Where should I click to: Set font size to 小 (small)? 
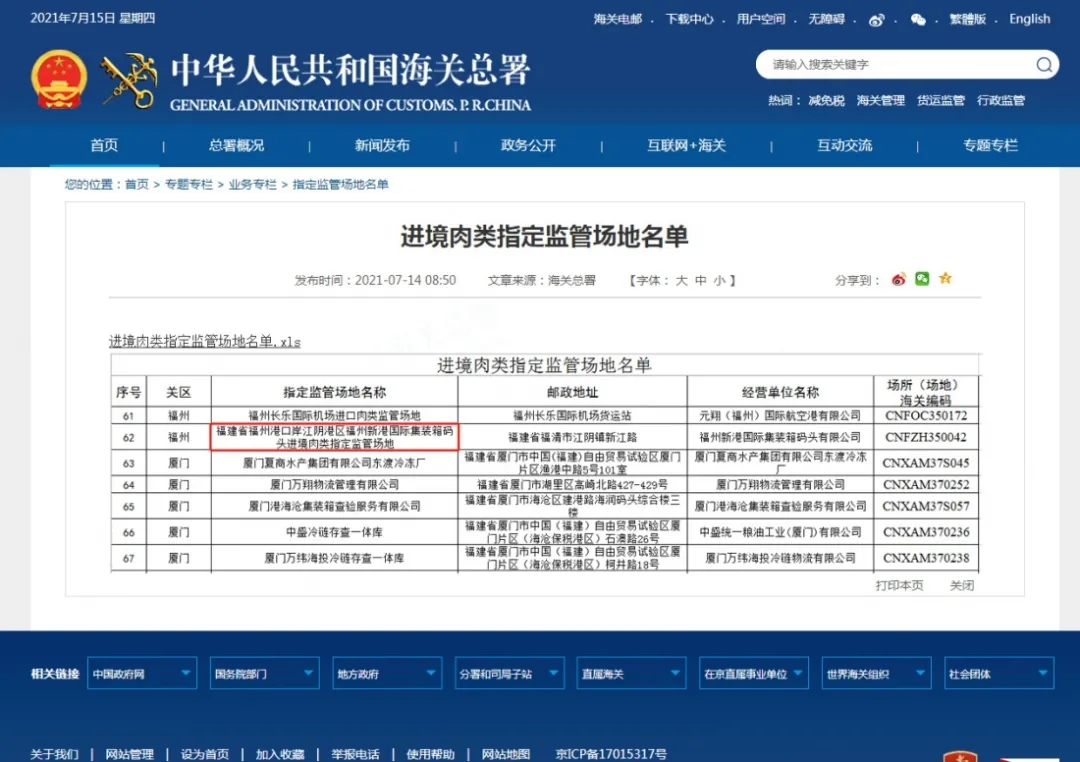pyautogui.click(x=719, y=281)
